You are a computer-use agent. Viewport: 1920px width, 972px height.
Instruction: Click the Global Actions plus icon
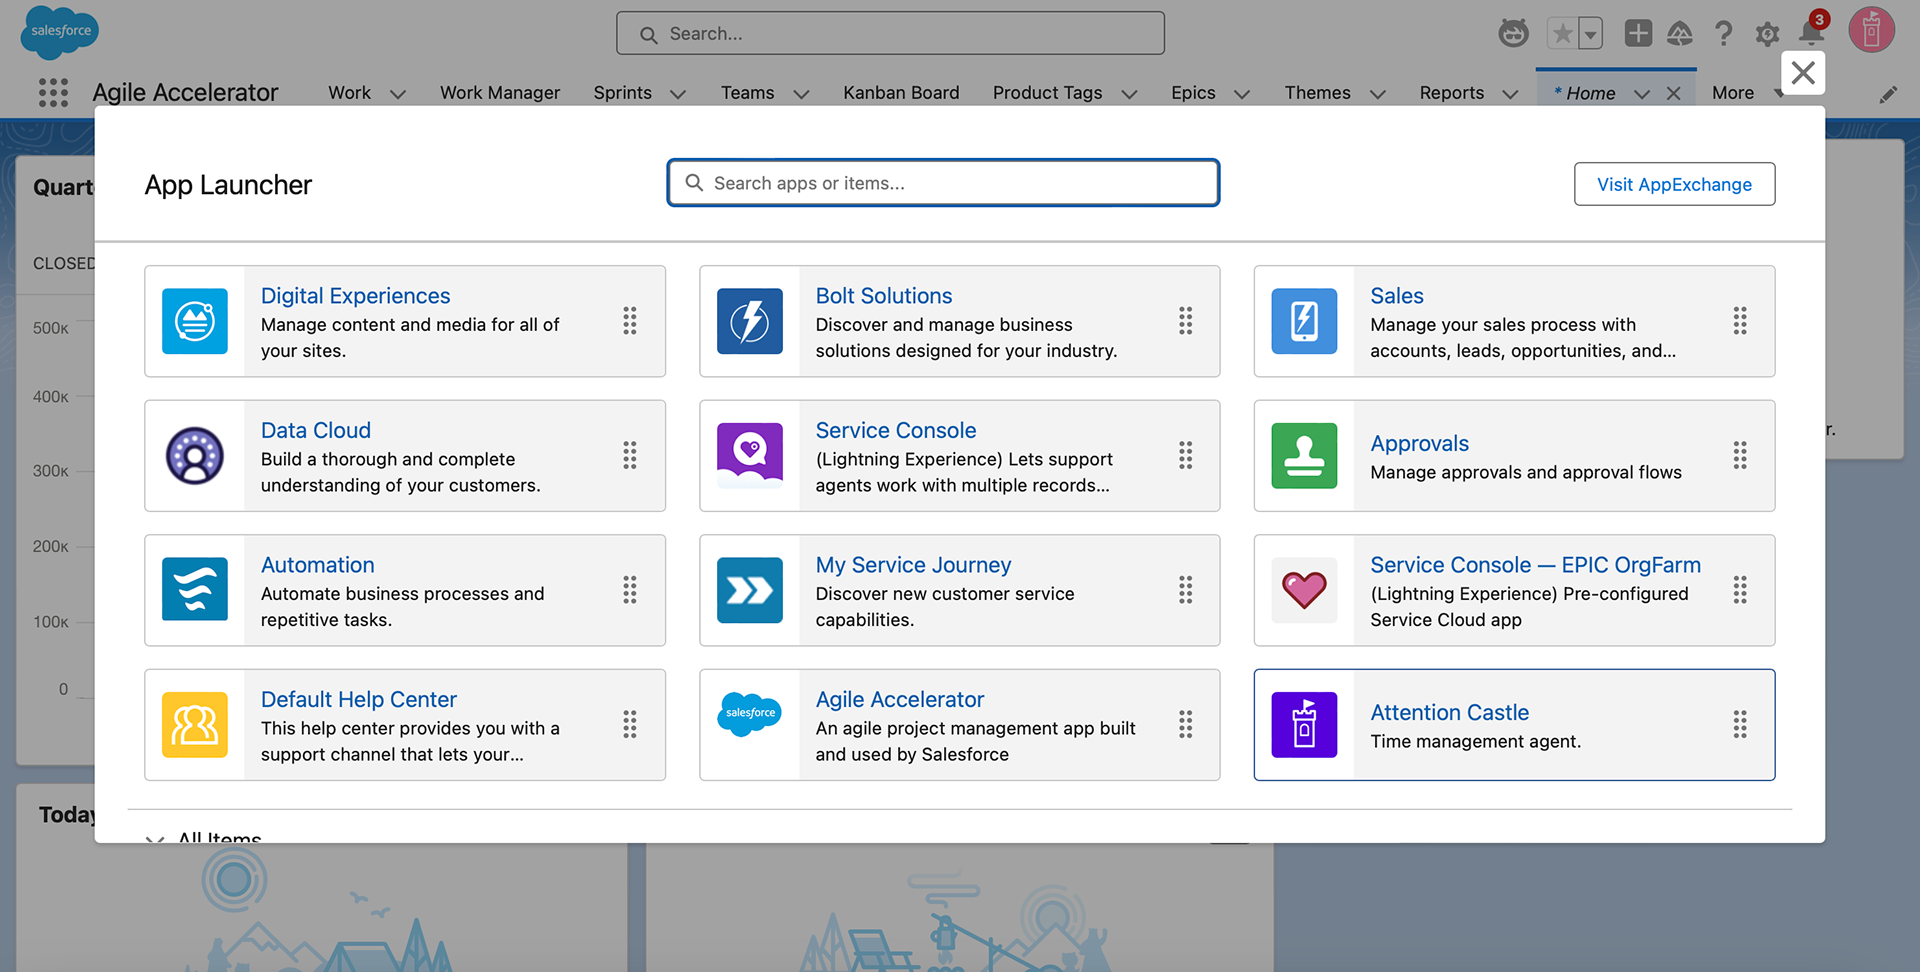point(1638,33)
